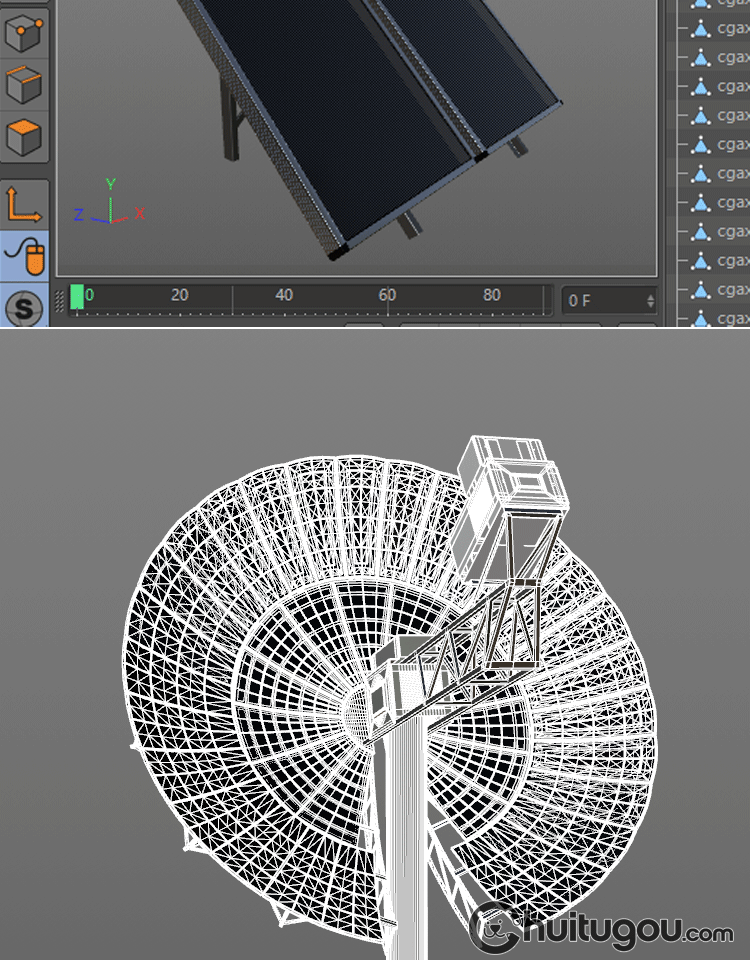Click bottommost cgax row's blue polygon icon
Image resolution: width=750 pixels, height=960 pixels.
[701, 318]
